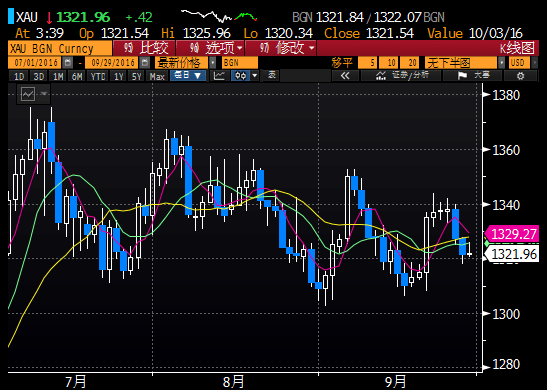Open the 96) 选项 options menu
547x390 pixels.
click(x=211, y=48)
